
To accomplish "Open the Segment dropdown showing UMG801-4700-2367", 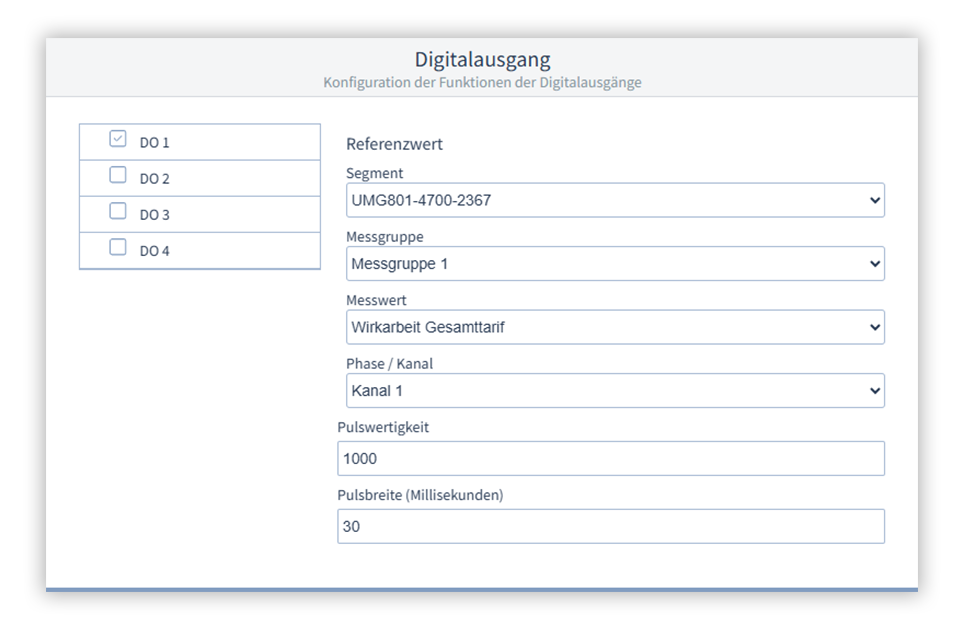I will pyautogui.click(x=600, y=200).
